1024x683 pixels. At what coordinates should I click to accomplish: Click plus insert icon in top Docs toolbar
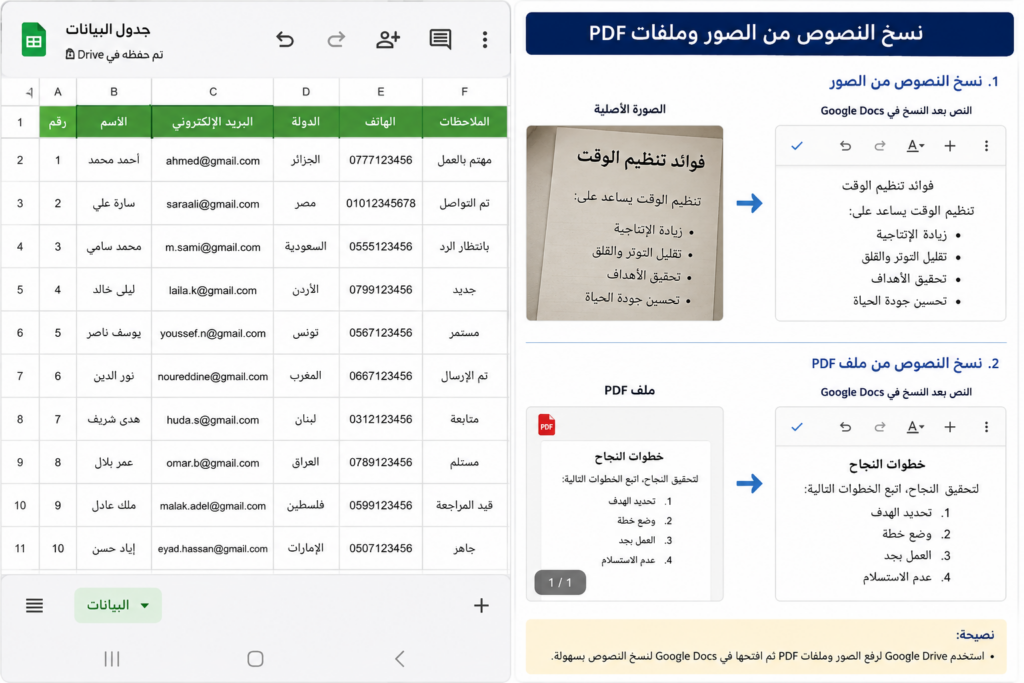(950, 146)
